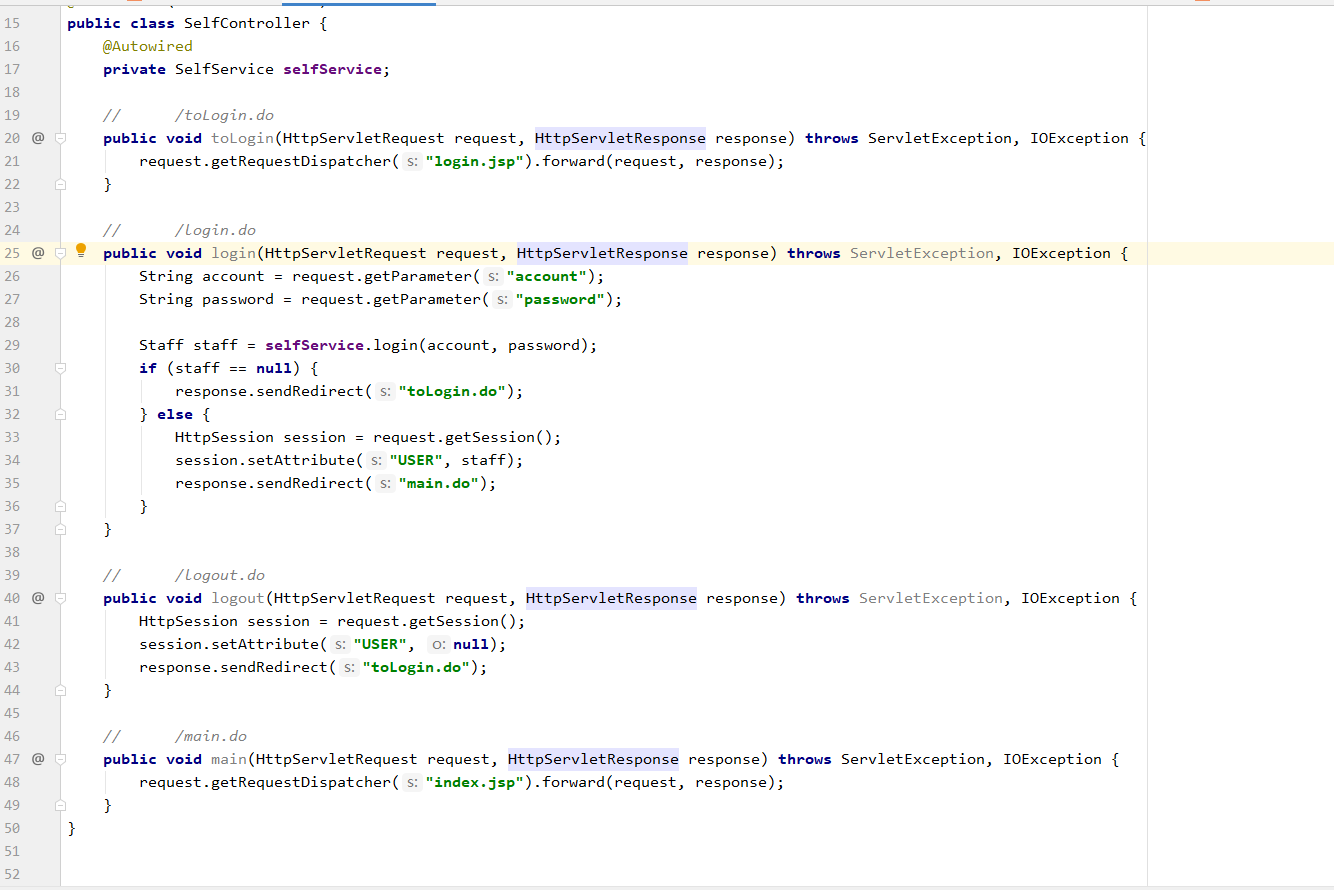The width and height of the screenshot is (1334, 890).
Task: Collapse the if block at line 30
Action: pos(60,368)
